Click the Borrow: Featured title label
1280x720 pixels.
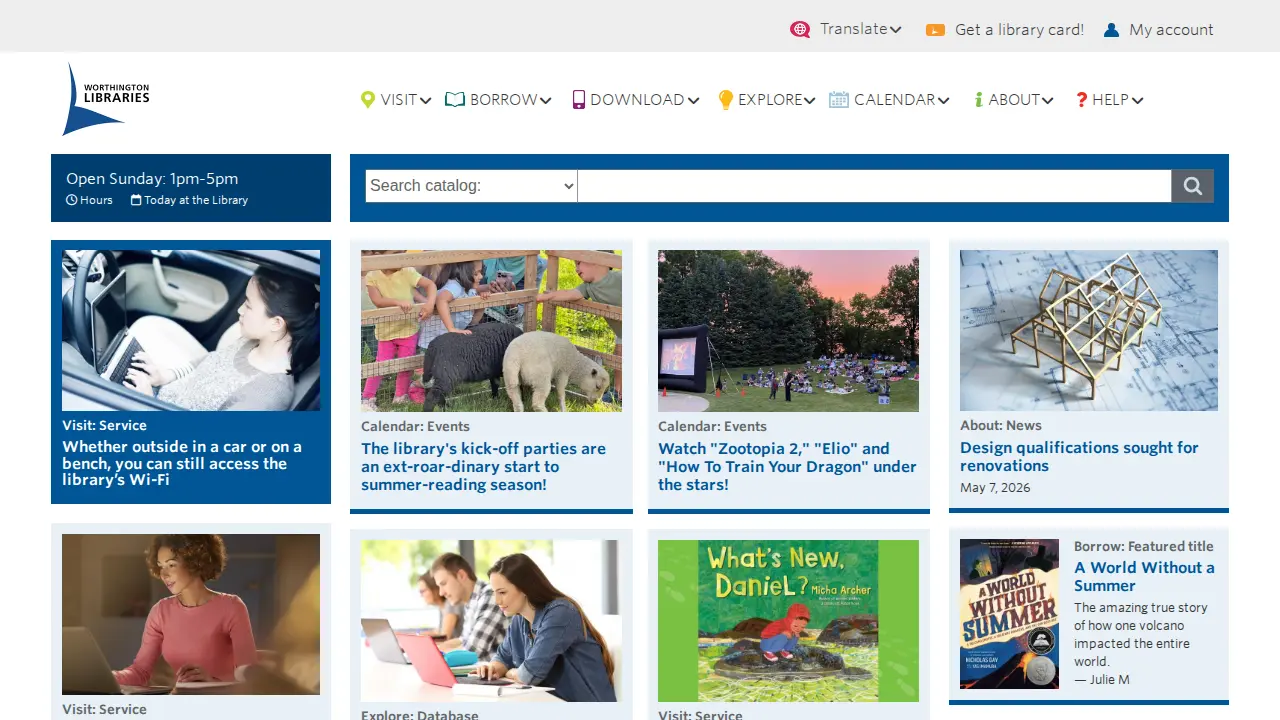pos(1144,546)
